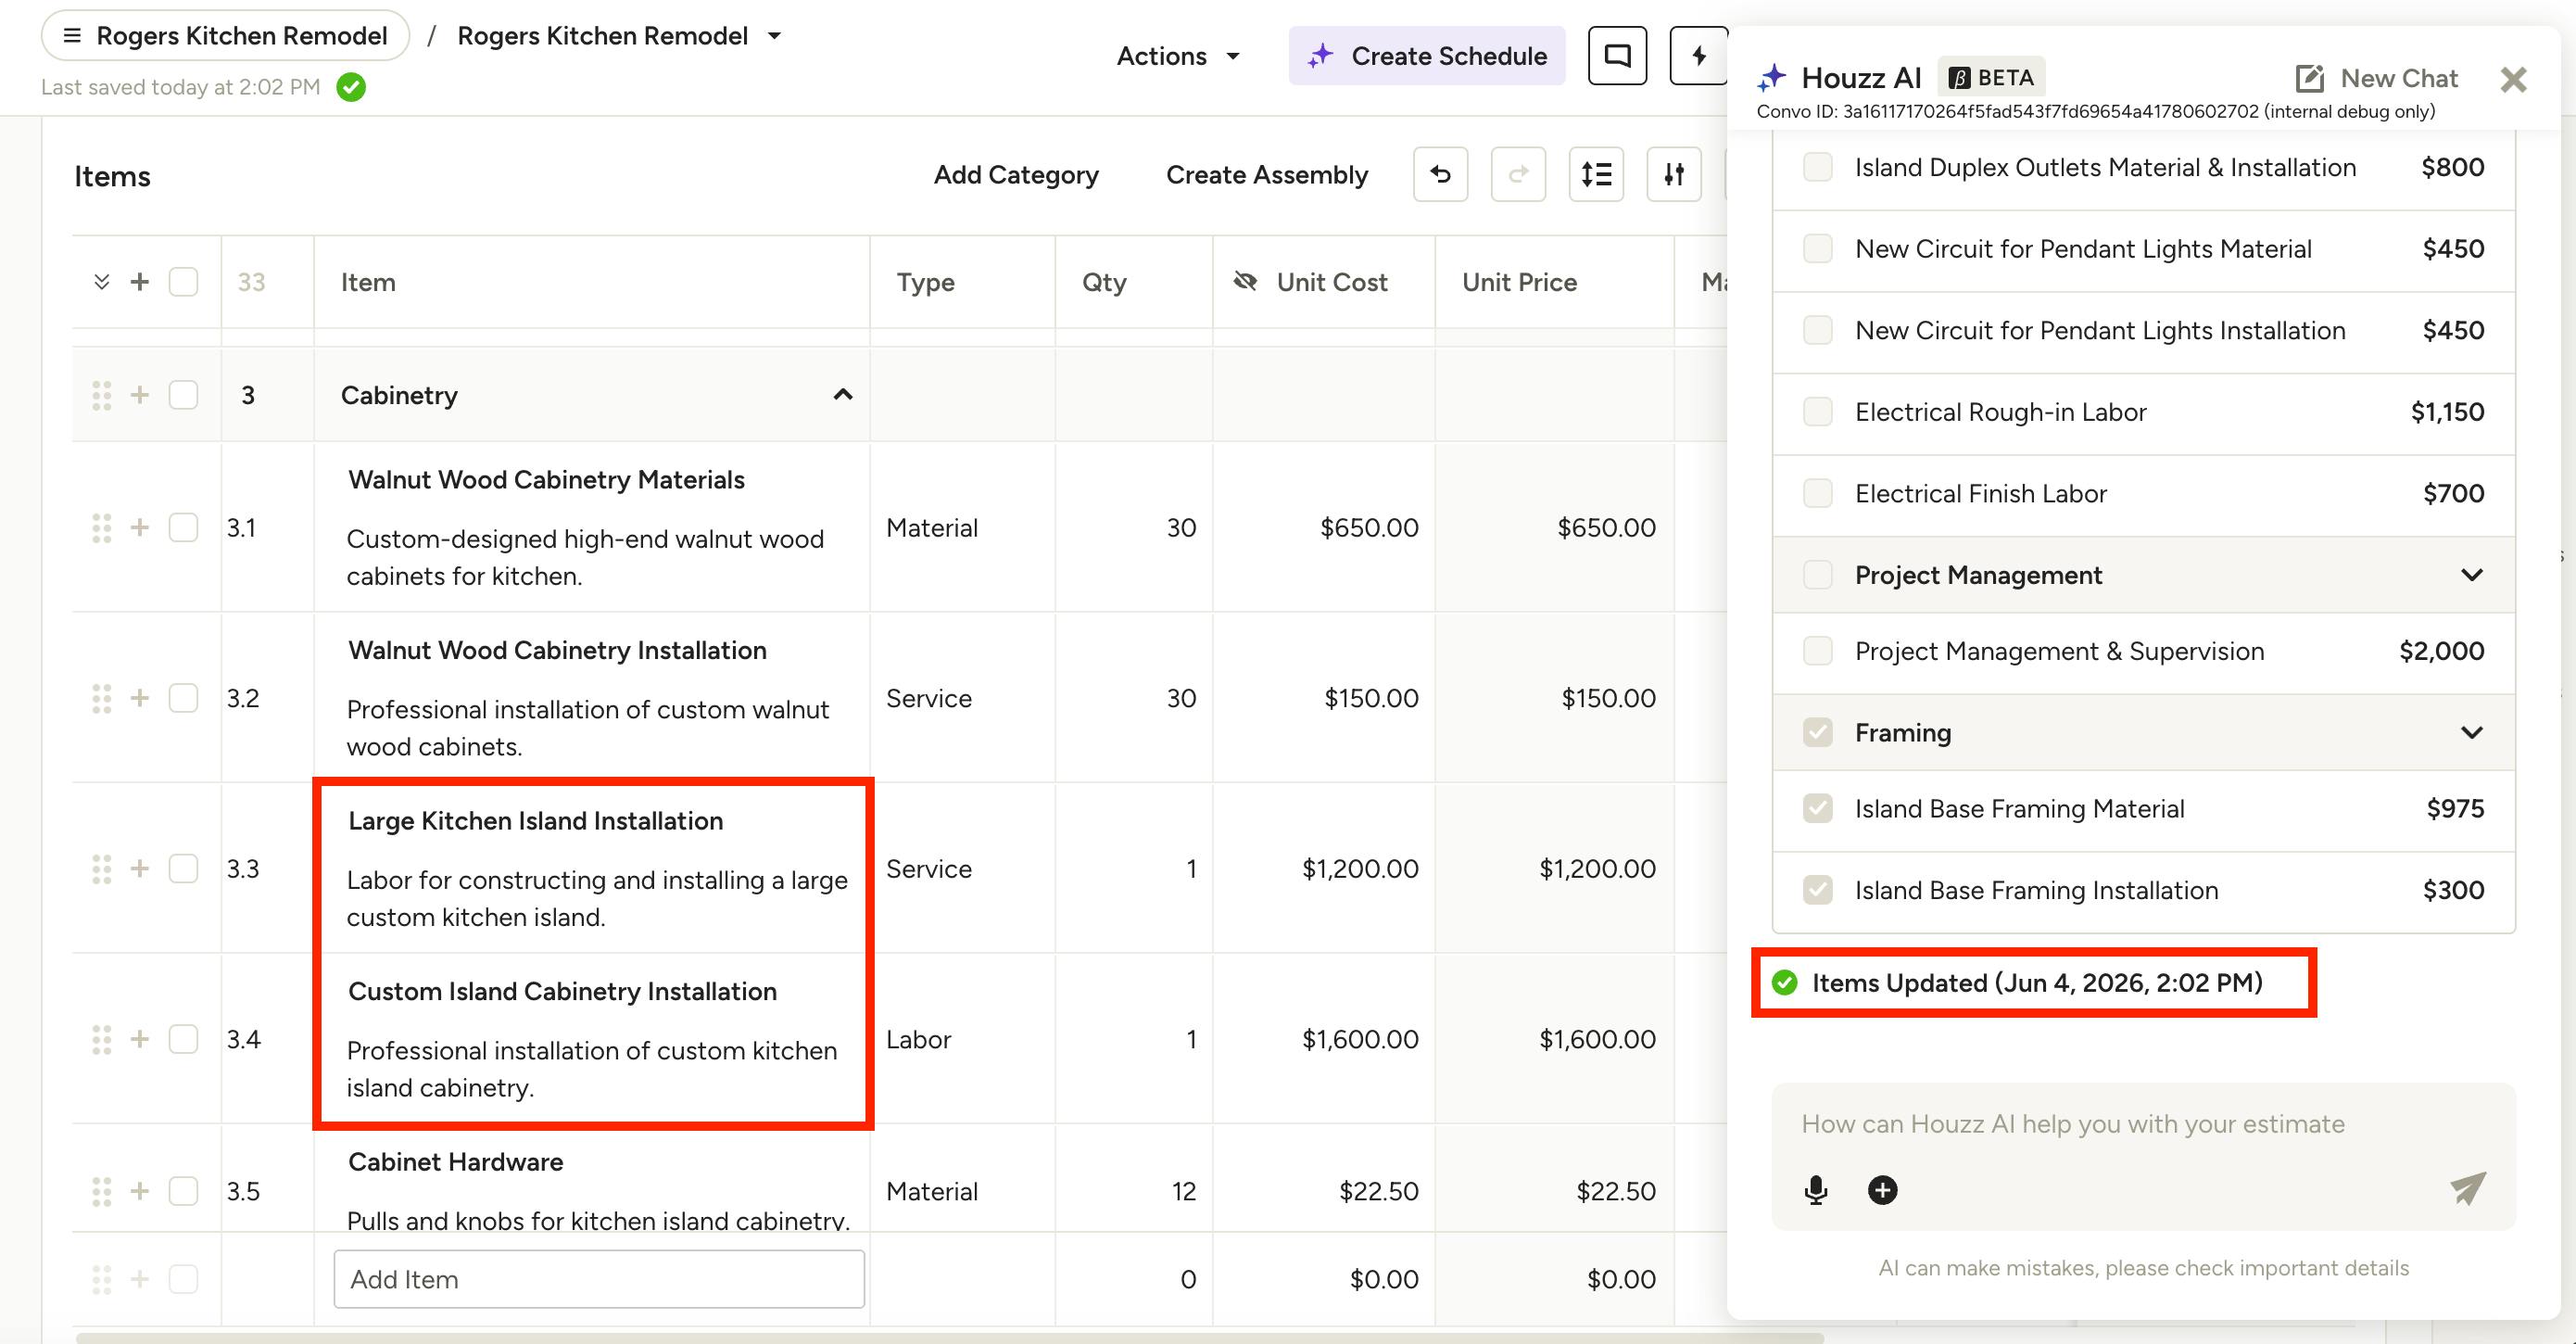Screen dimensions: 2576x1344
Task: Collapse the Project Management group
Action: pos(2472,575)
